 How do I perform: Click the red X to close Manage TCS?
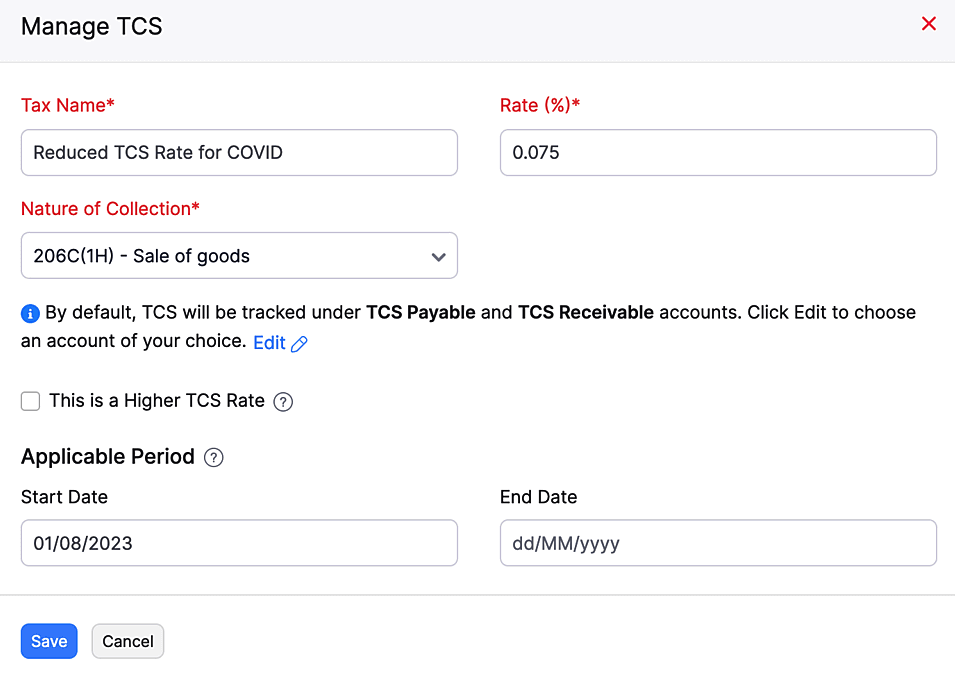928,23
